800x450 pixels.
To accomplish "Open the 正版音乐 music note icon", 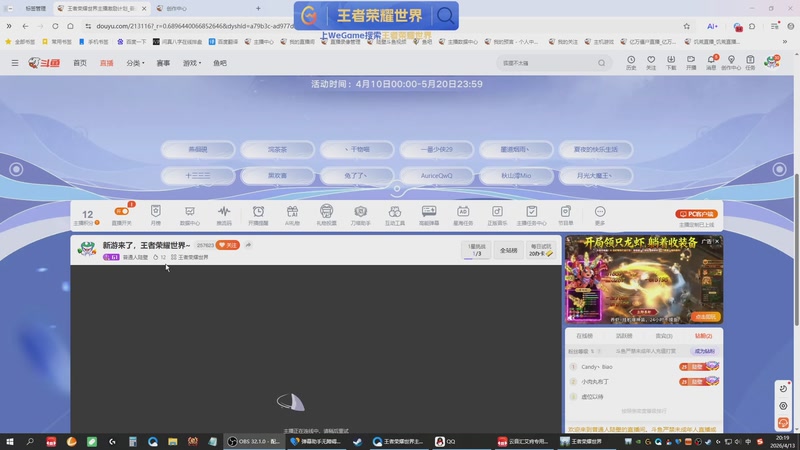I will click(497, 215).
